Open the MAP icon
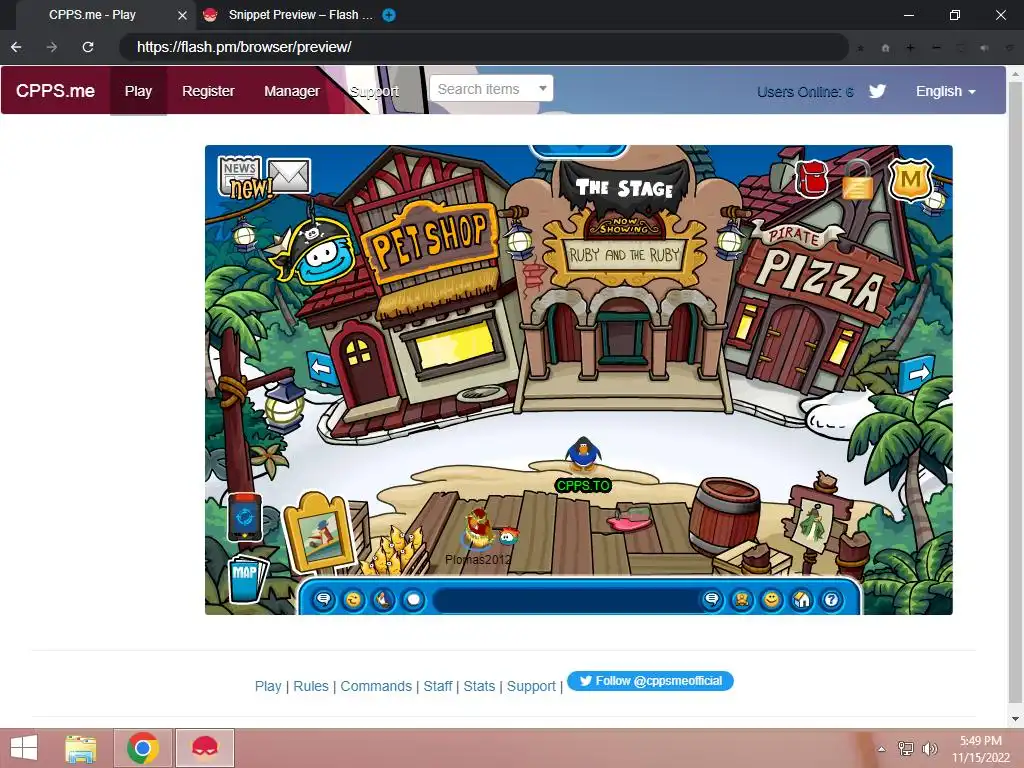Image resolution: width=1024 pixels, height=768 pixels. [247, 579]
